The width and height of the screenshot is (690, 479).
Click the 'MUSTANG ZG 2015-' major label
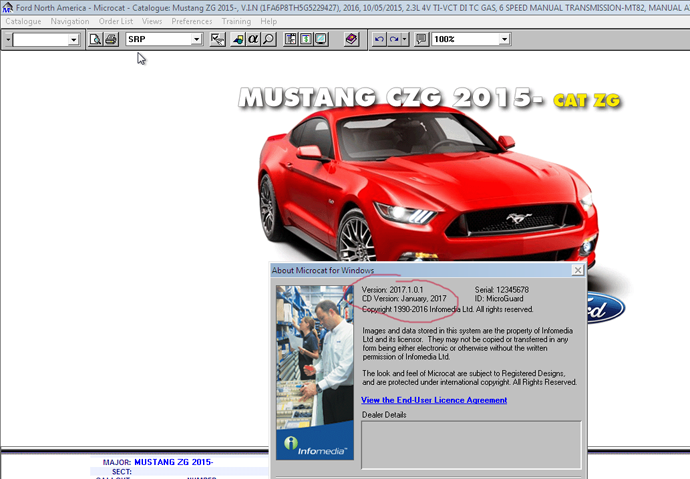[173, 462]
